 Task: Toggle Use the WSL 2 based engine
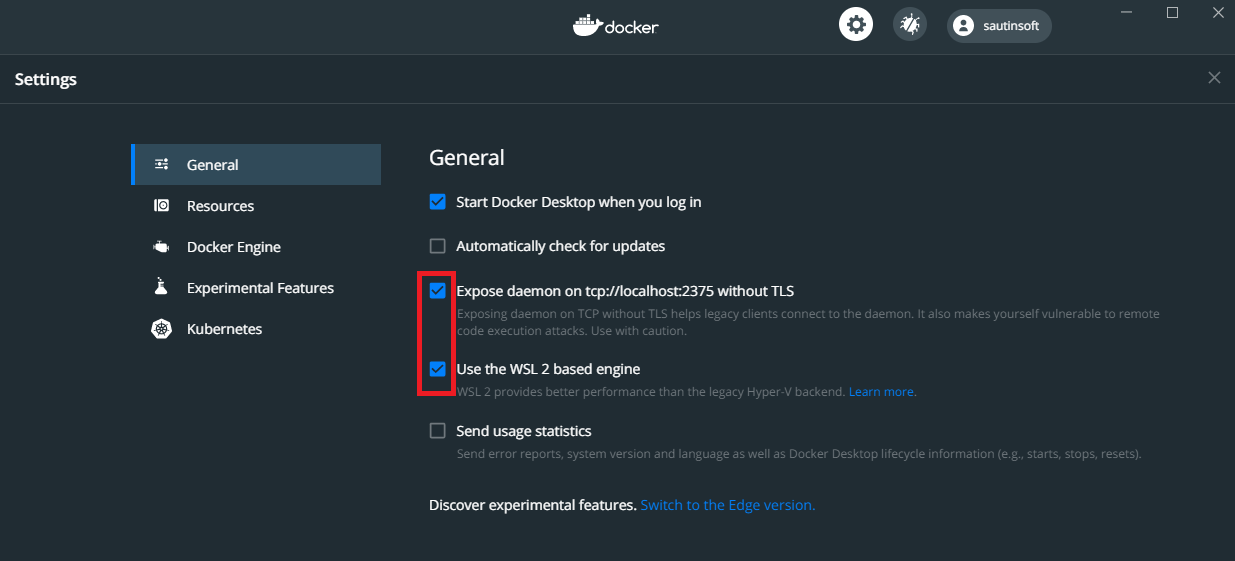437,369
